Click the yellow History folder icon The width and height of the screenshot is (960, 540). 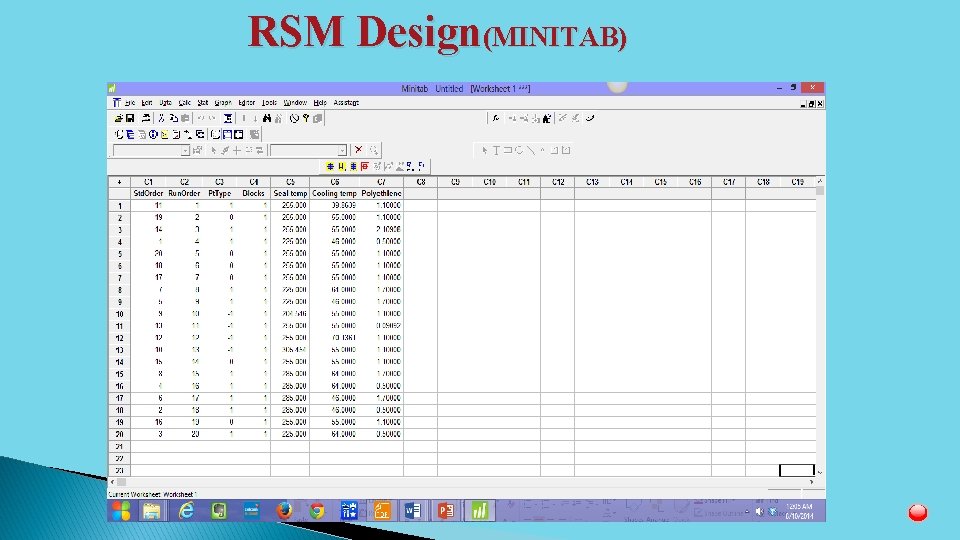pos(165,134)
